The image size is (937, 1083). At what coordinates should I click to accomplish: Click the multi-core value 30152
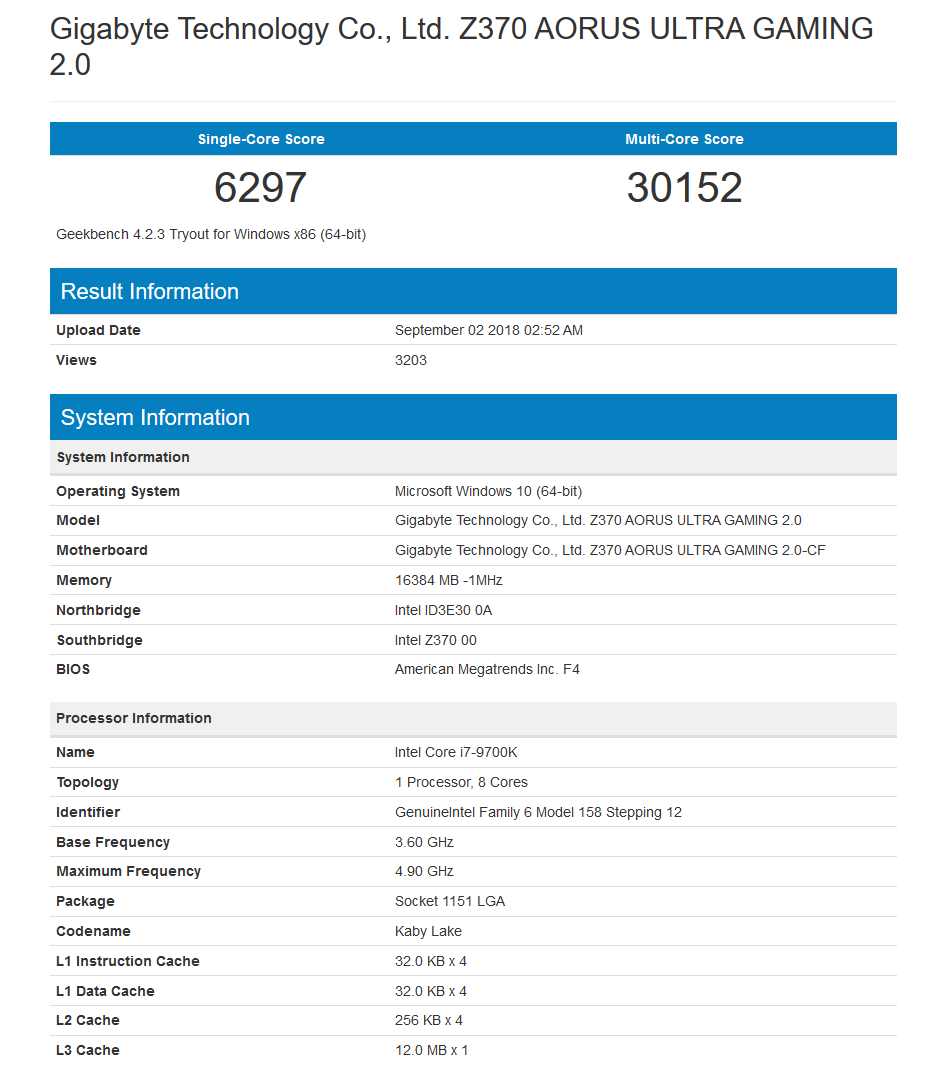pyautogui.click(x=684, y=187)
